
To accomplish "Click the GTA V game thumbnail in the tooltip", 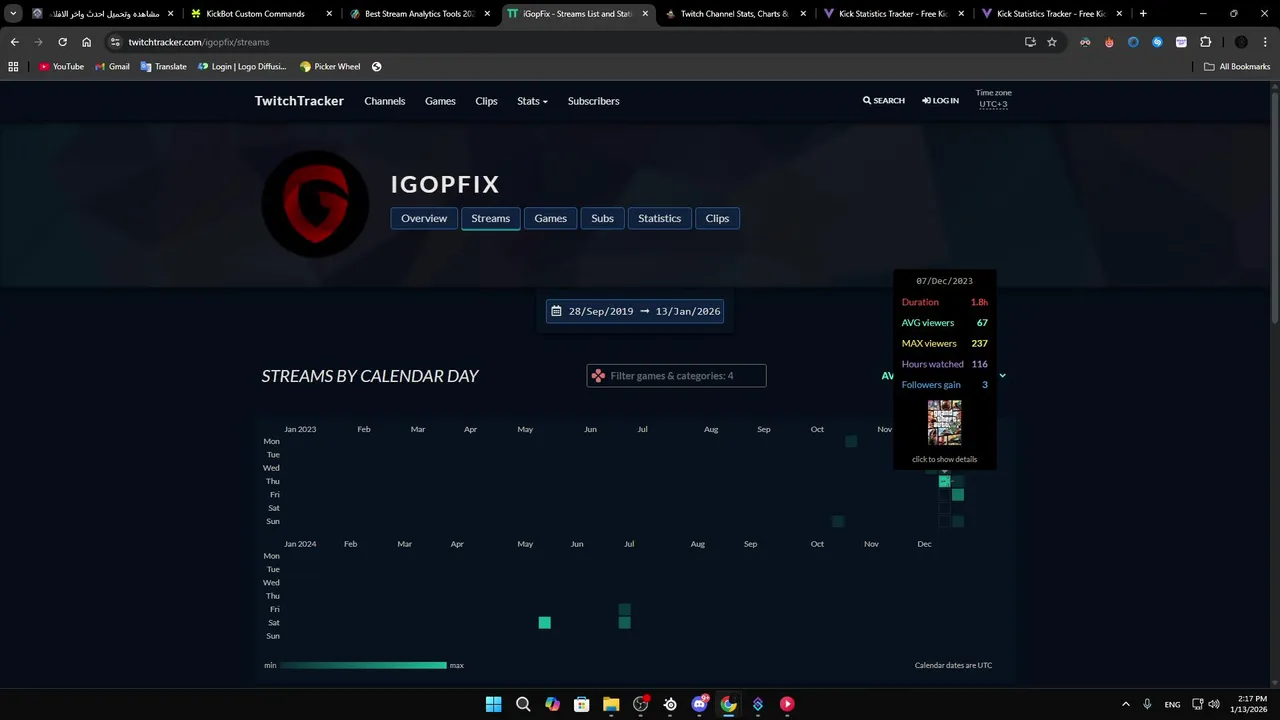I will pos(944,422).
